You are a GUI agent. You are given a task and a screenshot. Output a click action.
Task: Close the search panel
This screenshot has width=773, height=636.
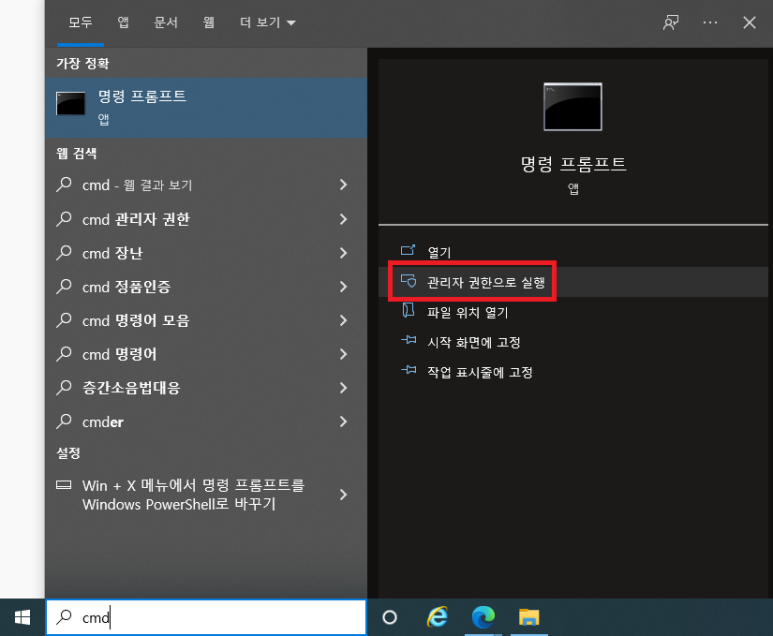(x=749, y=22)
